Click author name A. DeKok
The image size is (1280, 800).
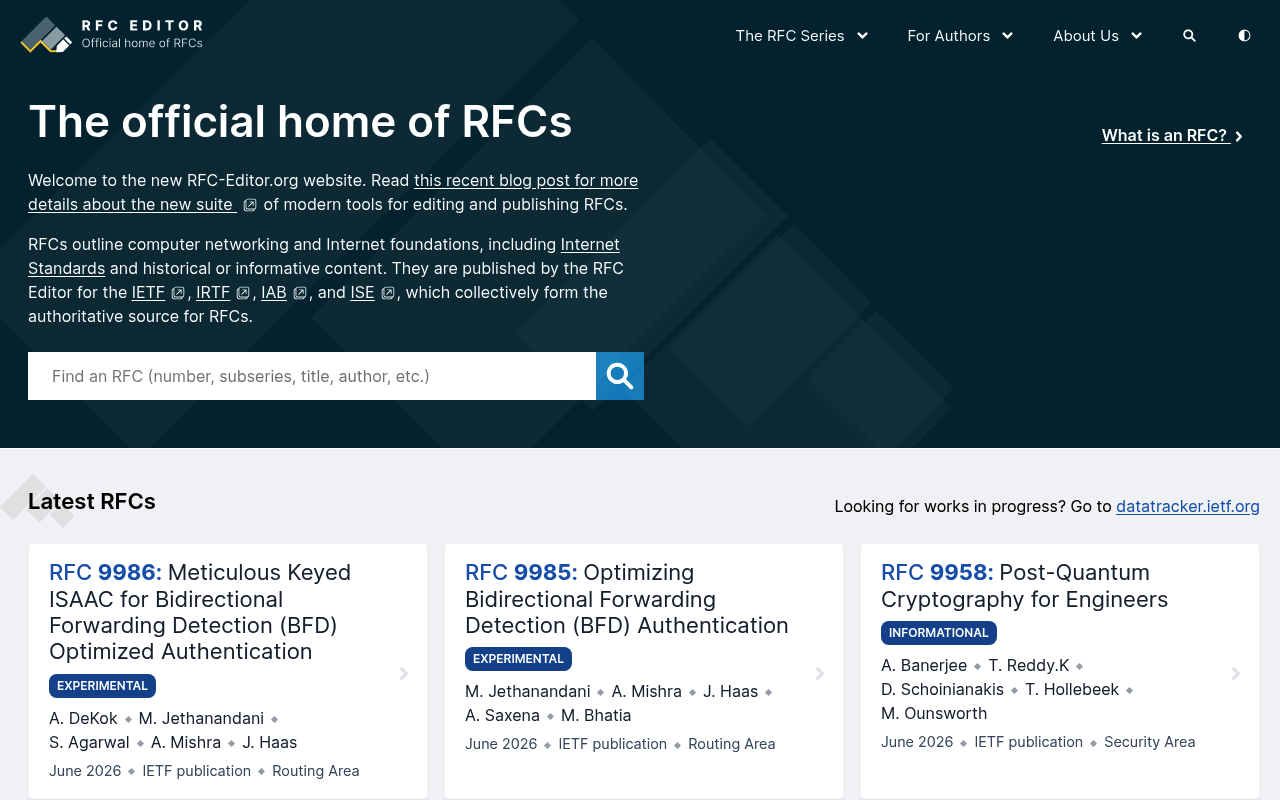(83, 718)
